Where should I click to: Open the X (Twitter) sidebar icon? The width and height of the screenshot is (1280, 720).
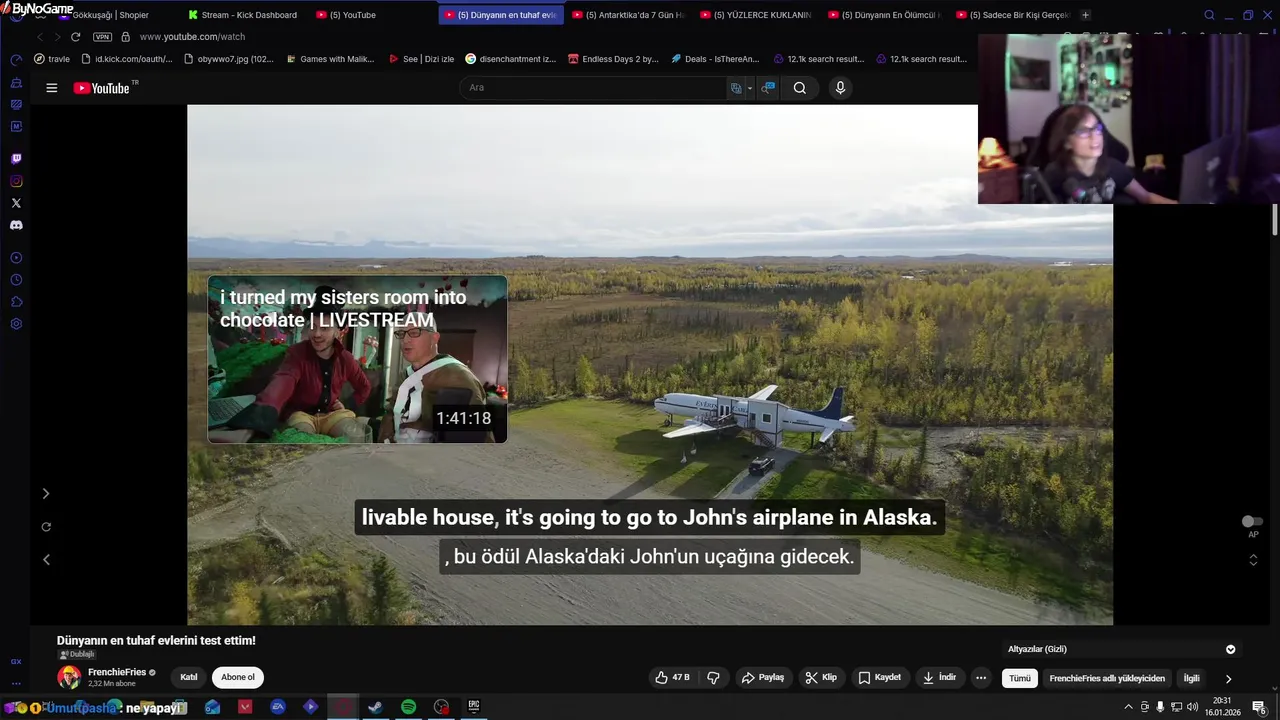(16, 203)
